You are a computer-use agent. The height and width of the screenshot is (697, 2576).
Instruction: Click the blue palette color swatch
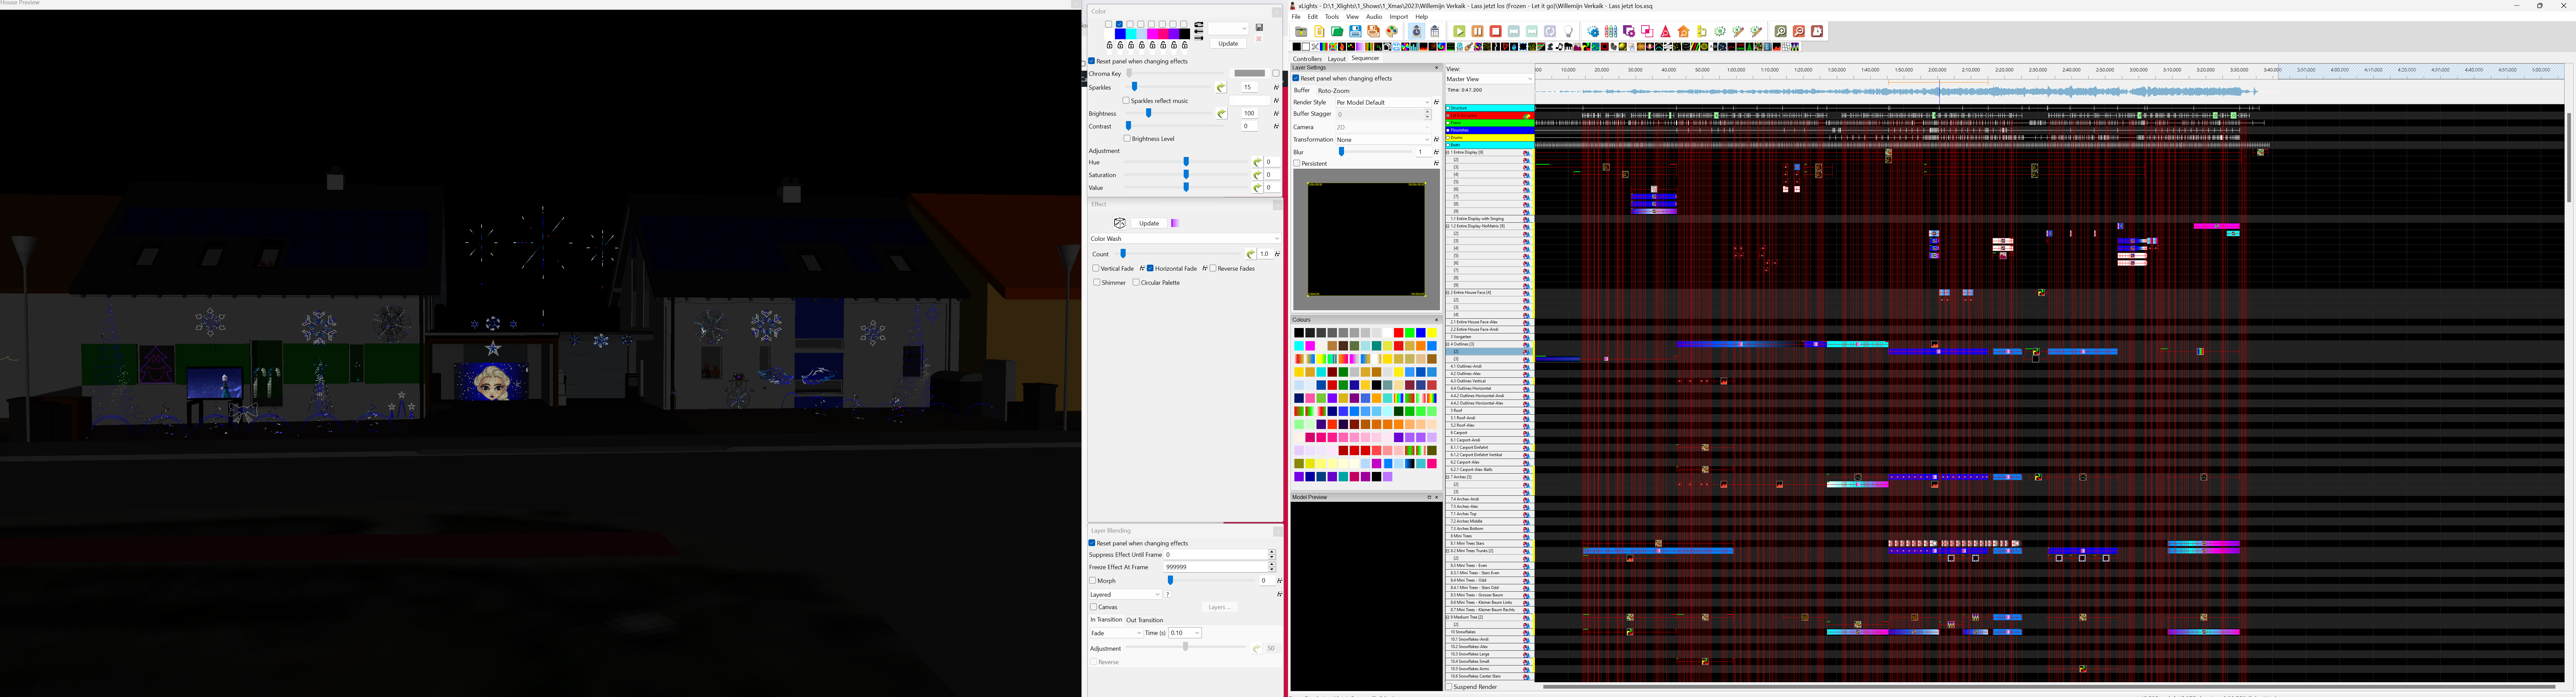click(1120, 34)
